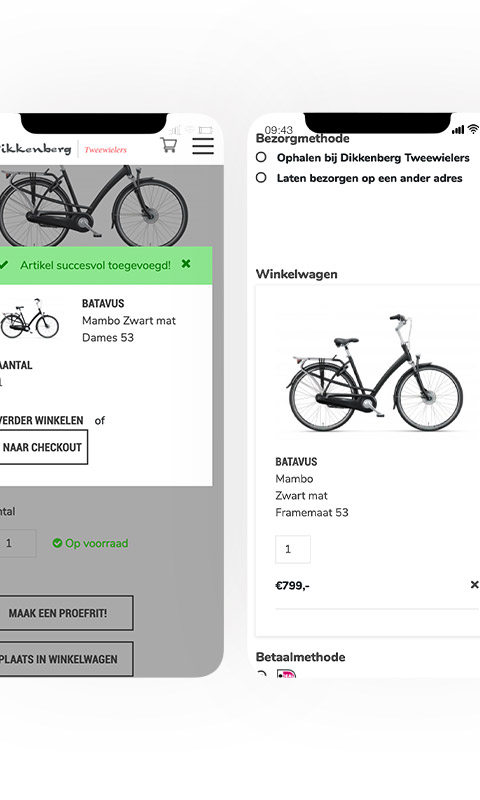This screenshot has height=800, width=480.
Task: Click 'Naar checkout' button
Action: pyautogui.click(x=43, y=447)
